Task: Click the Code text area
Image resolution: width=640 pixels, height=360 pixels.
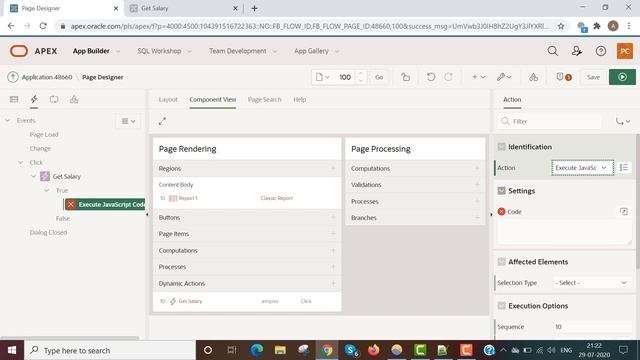Action: (564, 233)
